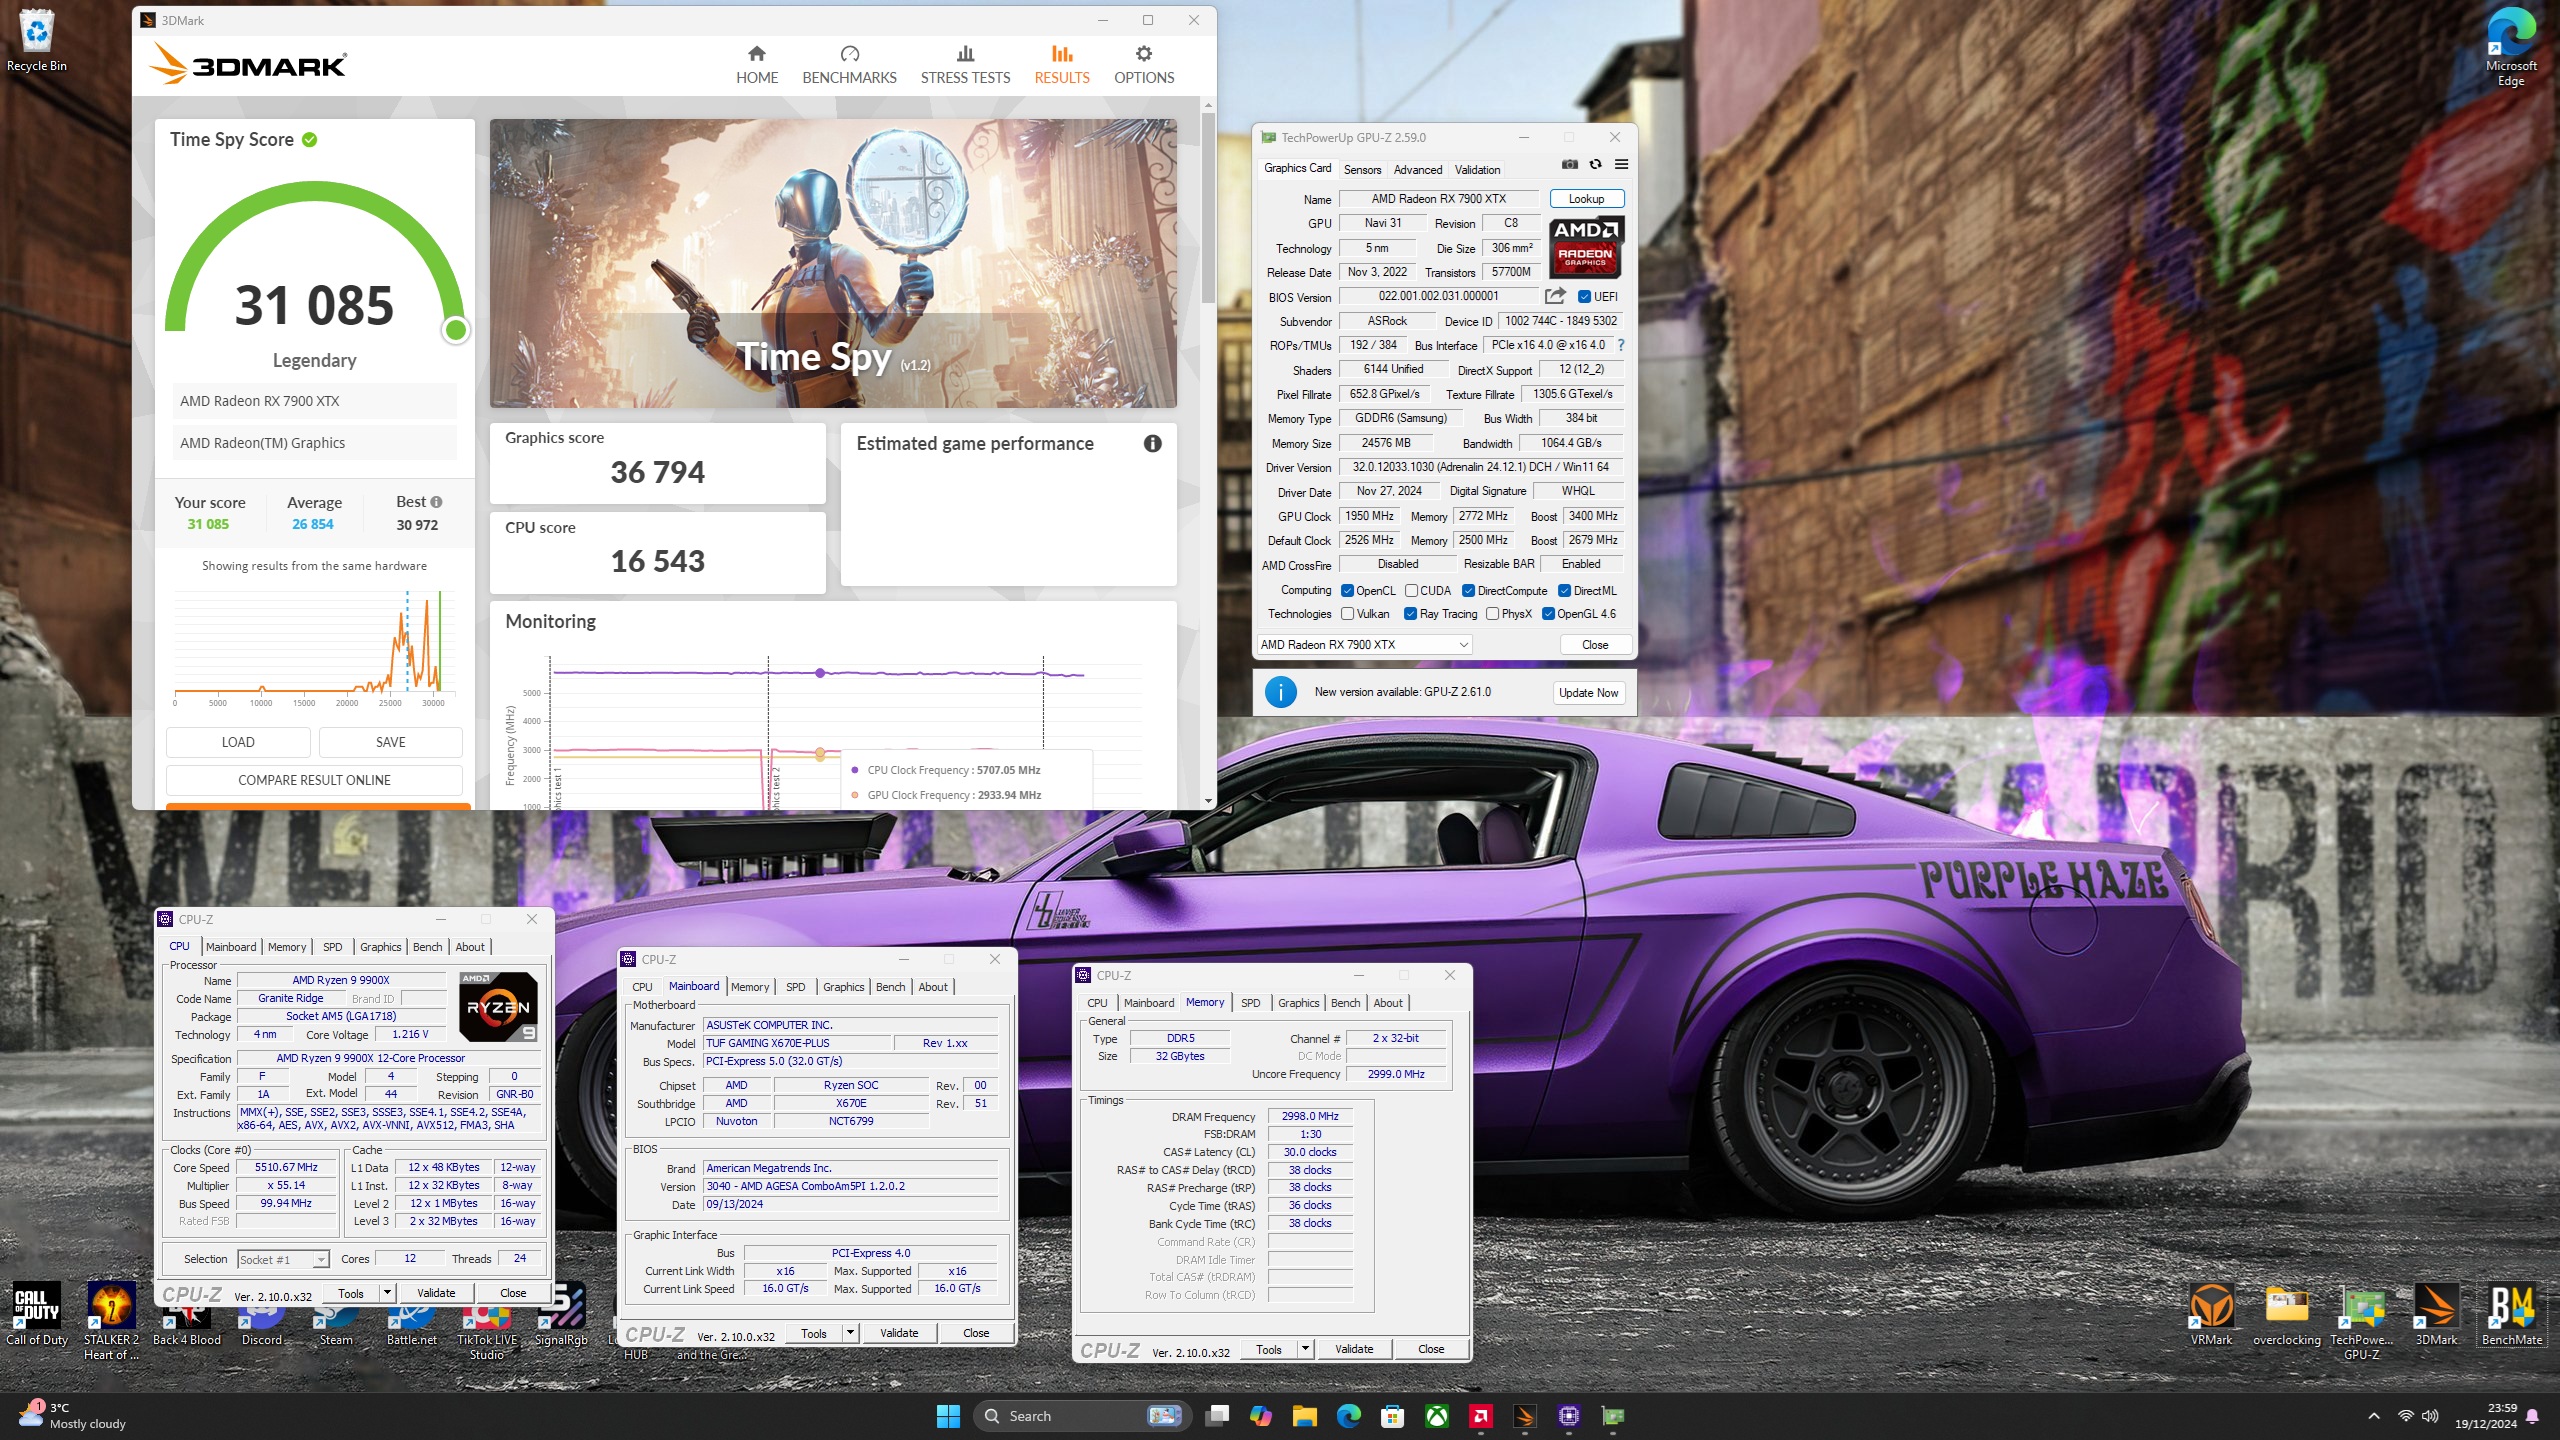Toggle the PhysX checkbox in GPU-Z
Image resolution: width=2560 pixels, height=1440 pixels.
point(1492,614)
